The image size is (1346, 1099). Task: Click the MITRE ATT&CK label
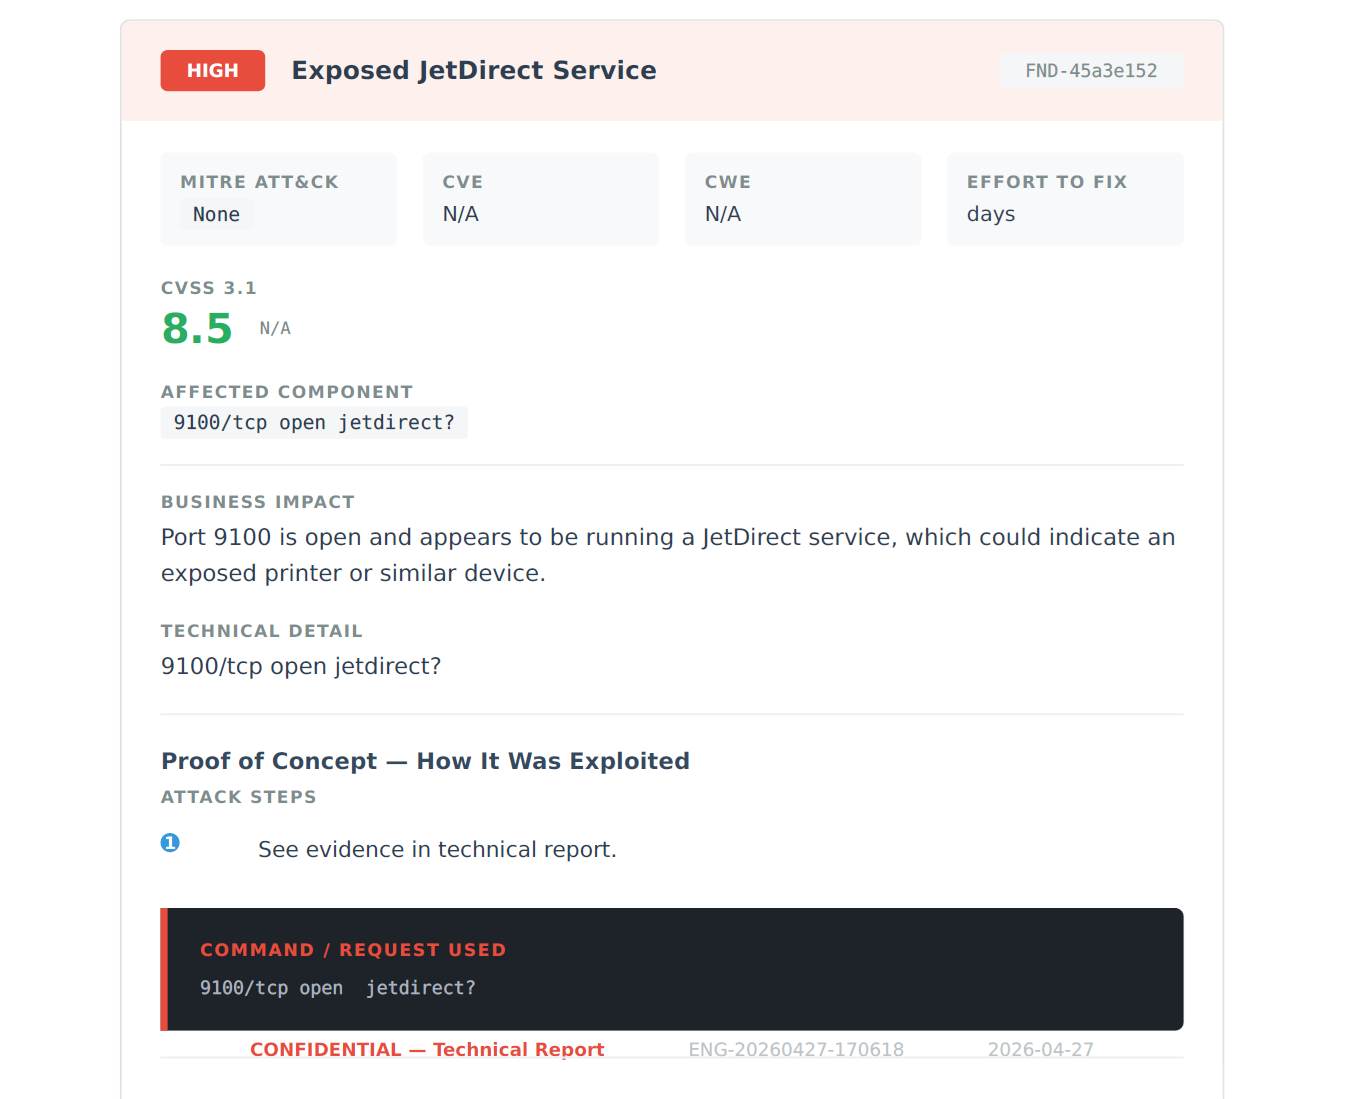tap(260, 182)
